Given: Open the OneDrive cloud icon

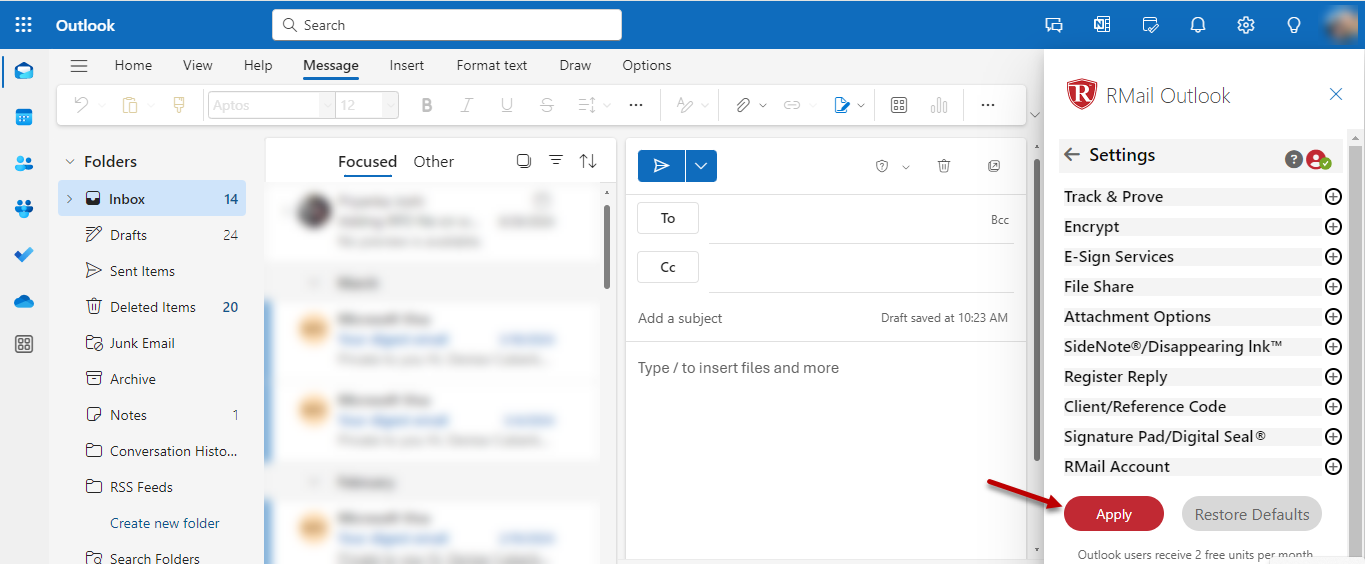Looking at the screenshot, I should [x=24, y=301].
